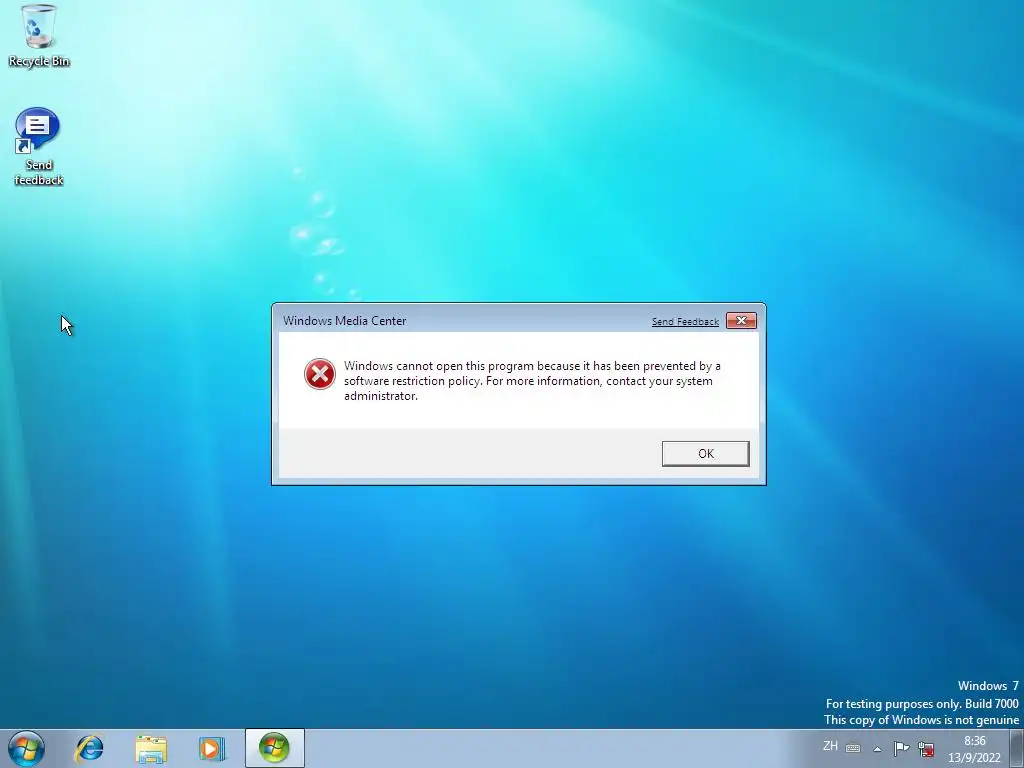Open Windows Explorer from the taskbar

coord(151,748)
